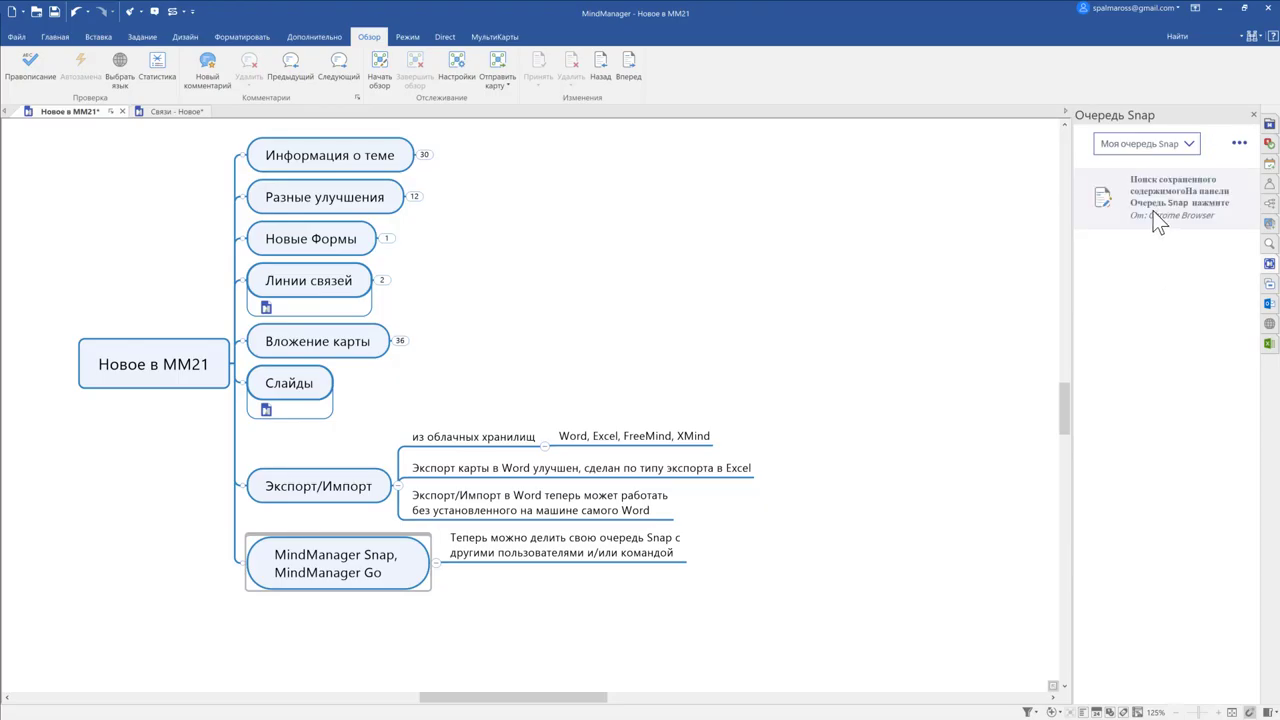Open the Задание ribbon tab
The image size is (1280, 720).
142,37
